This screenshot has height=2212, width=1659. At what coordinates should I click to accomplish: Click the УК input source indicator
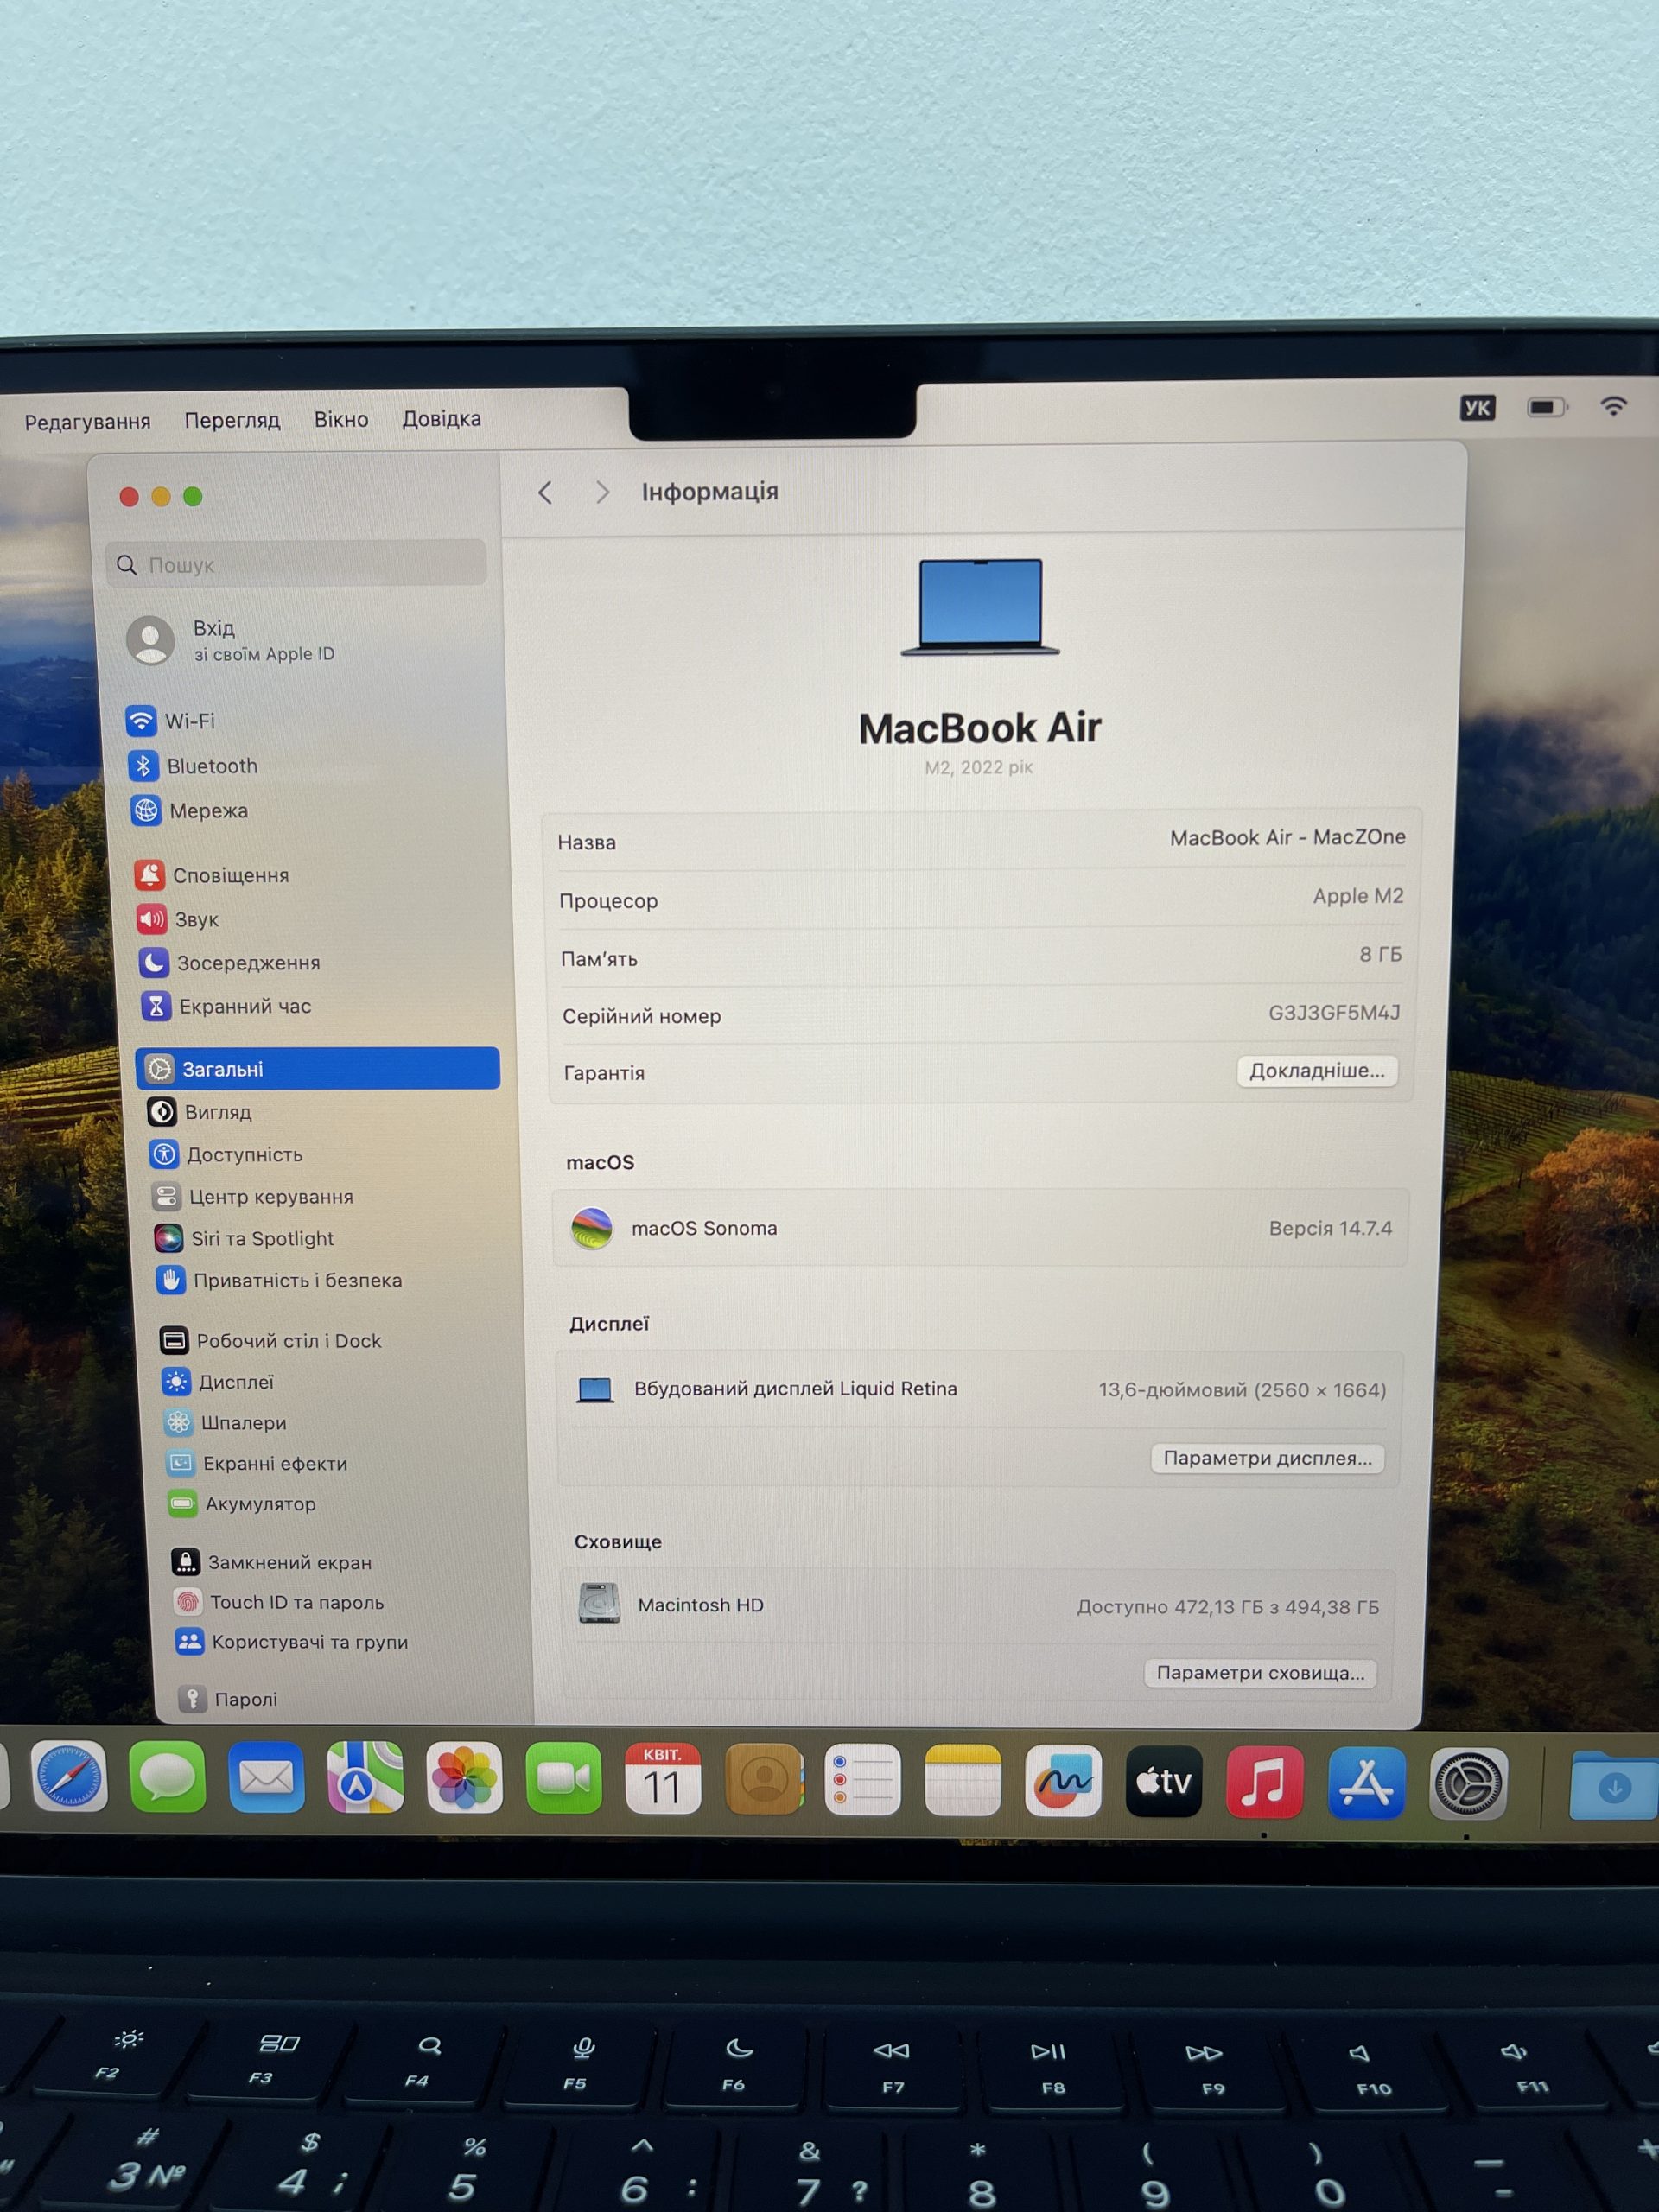1477,407
